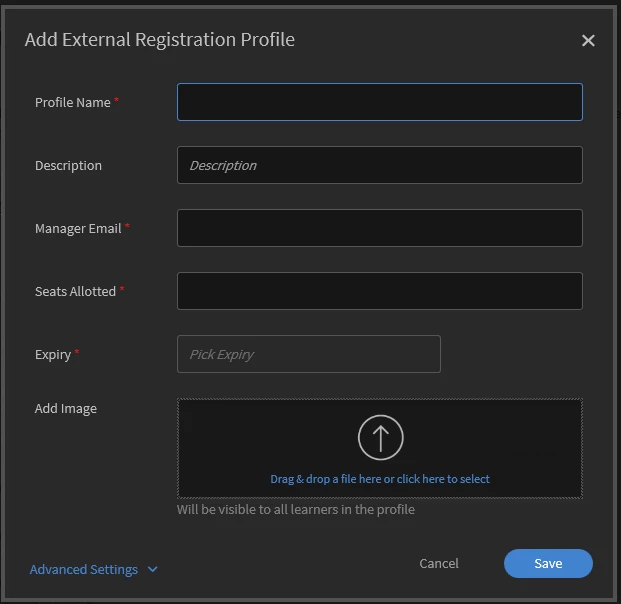
Task: Click the Expiry field label
Action: [x=53, y=355]
